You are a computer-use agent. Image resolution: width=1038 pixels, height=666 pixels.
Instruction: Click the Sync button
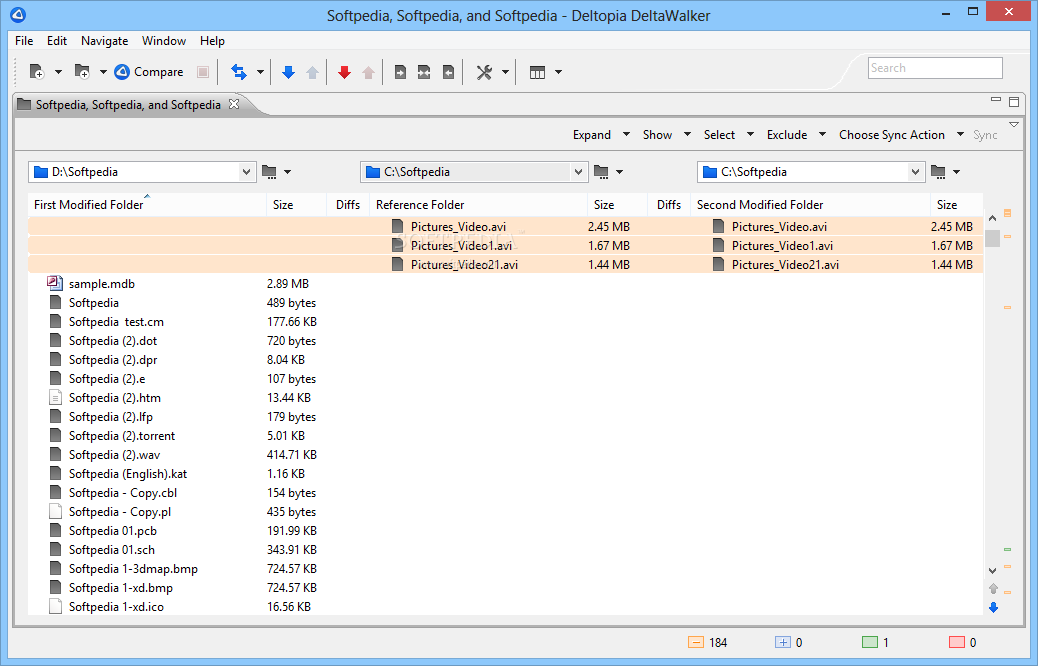click(985, 134)
